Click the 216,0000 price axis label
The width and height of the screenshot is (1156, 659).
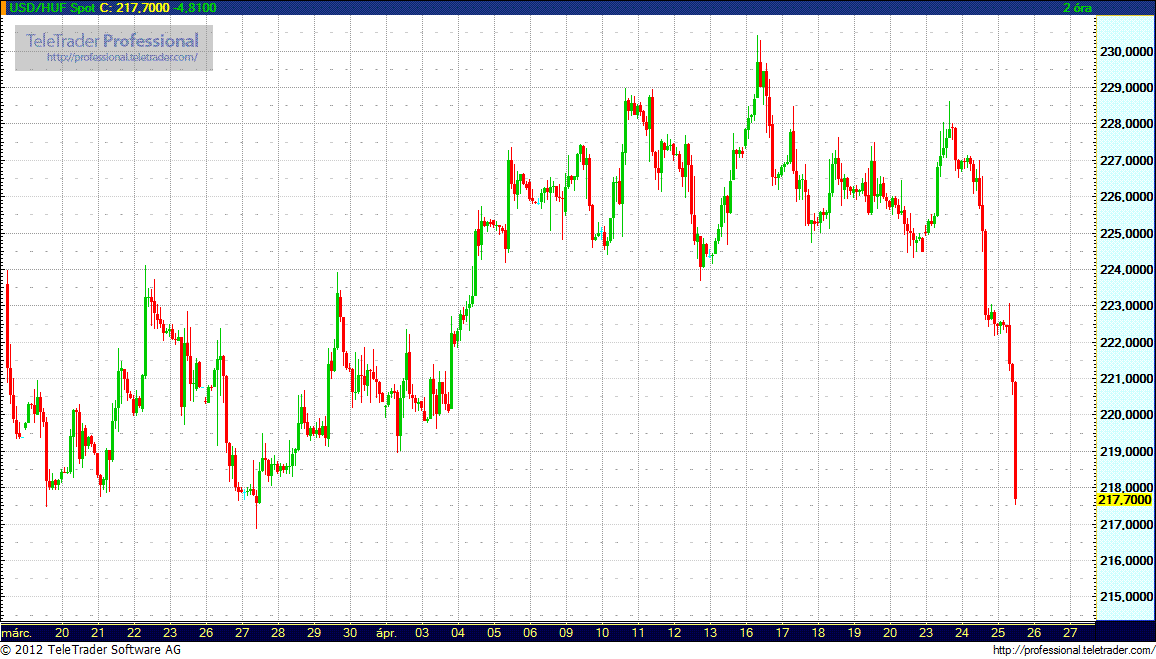tap(1127, 561)
